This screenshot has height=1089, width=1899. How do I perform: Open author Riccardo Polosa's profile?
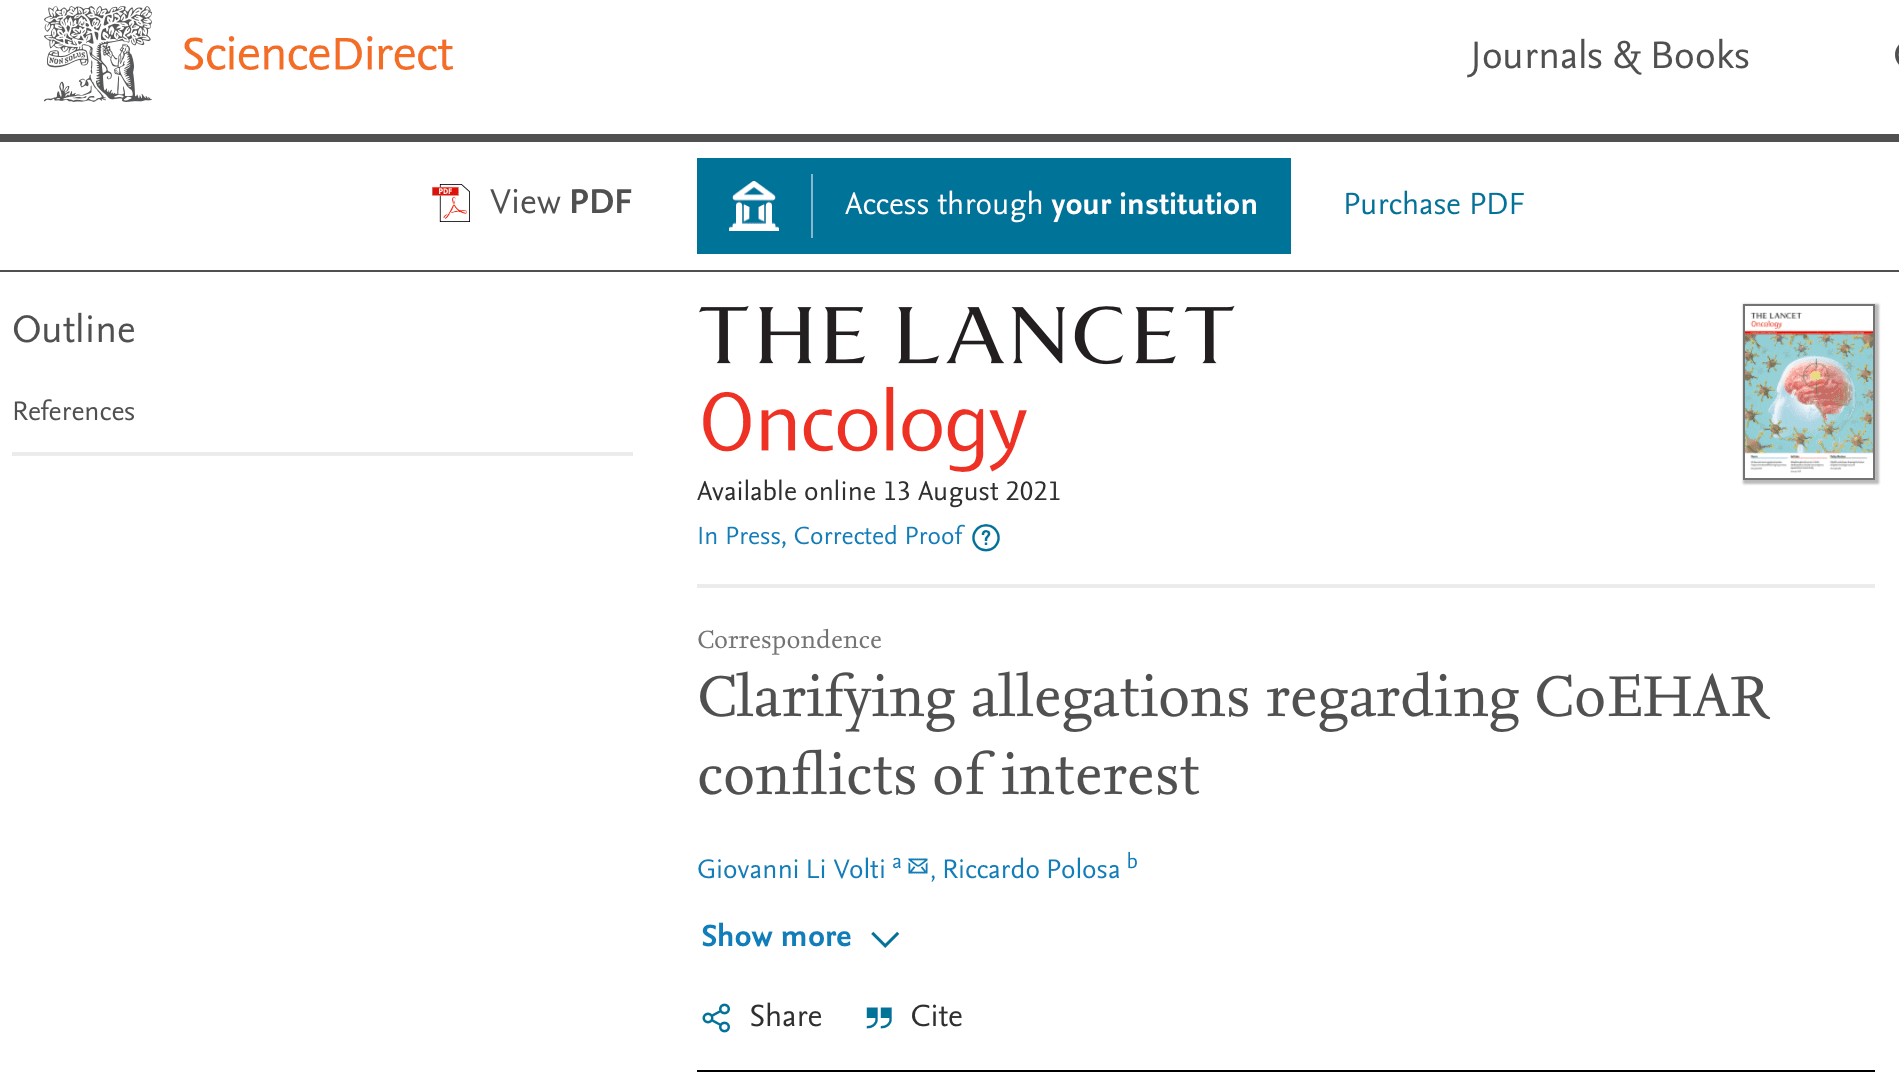[x=1030, y=869]
